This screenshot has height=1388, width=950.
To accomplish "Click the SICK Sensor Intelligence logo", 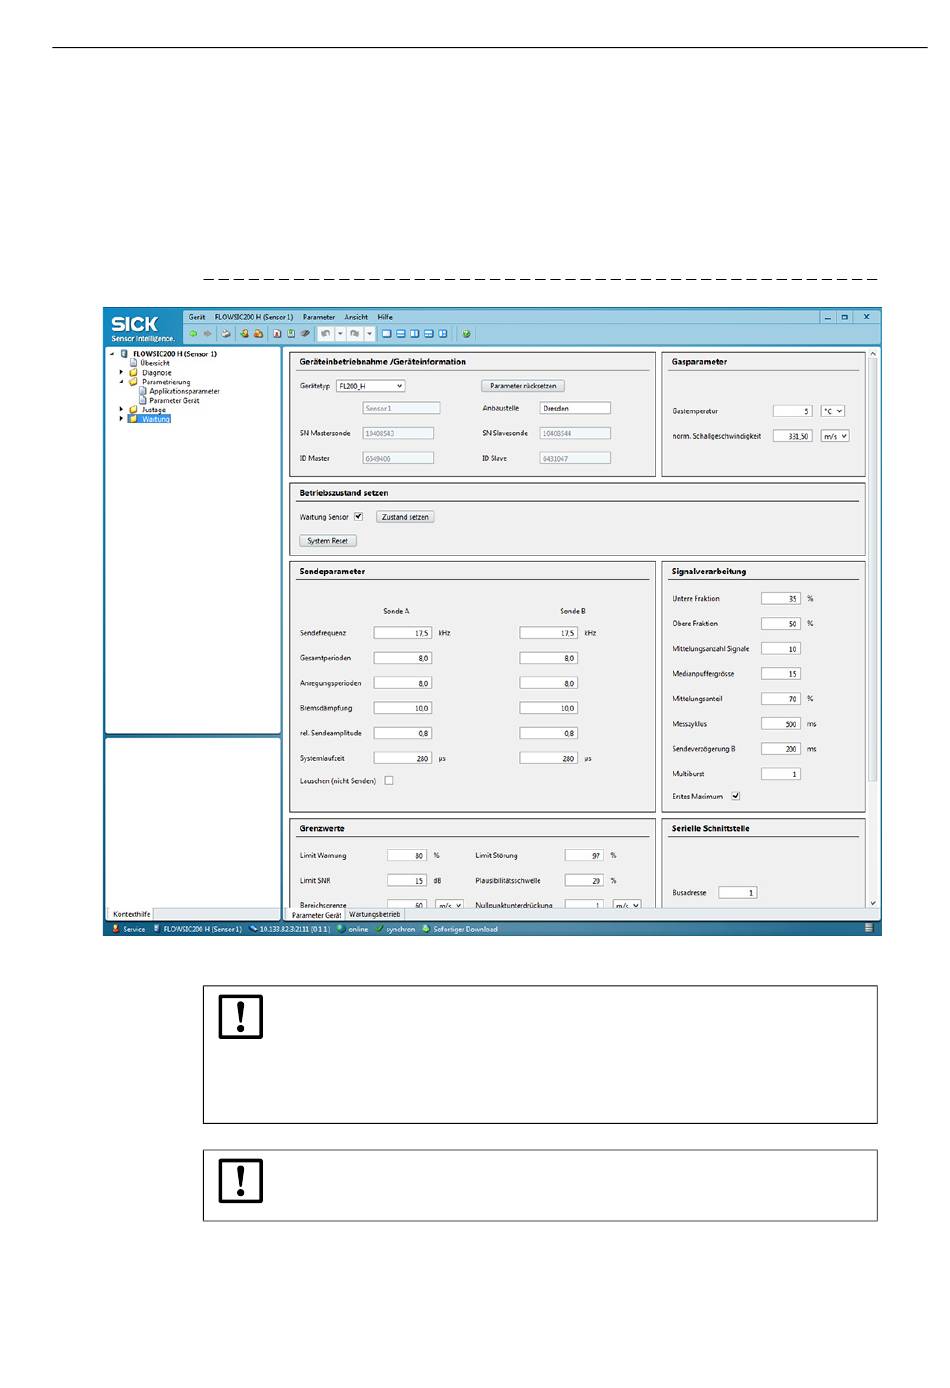I will tap(142, 327).
